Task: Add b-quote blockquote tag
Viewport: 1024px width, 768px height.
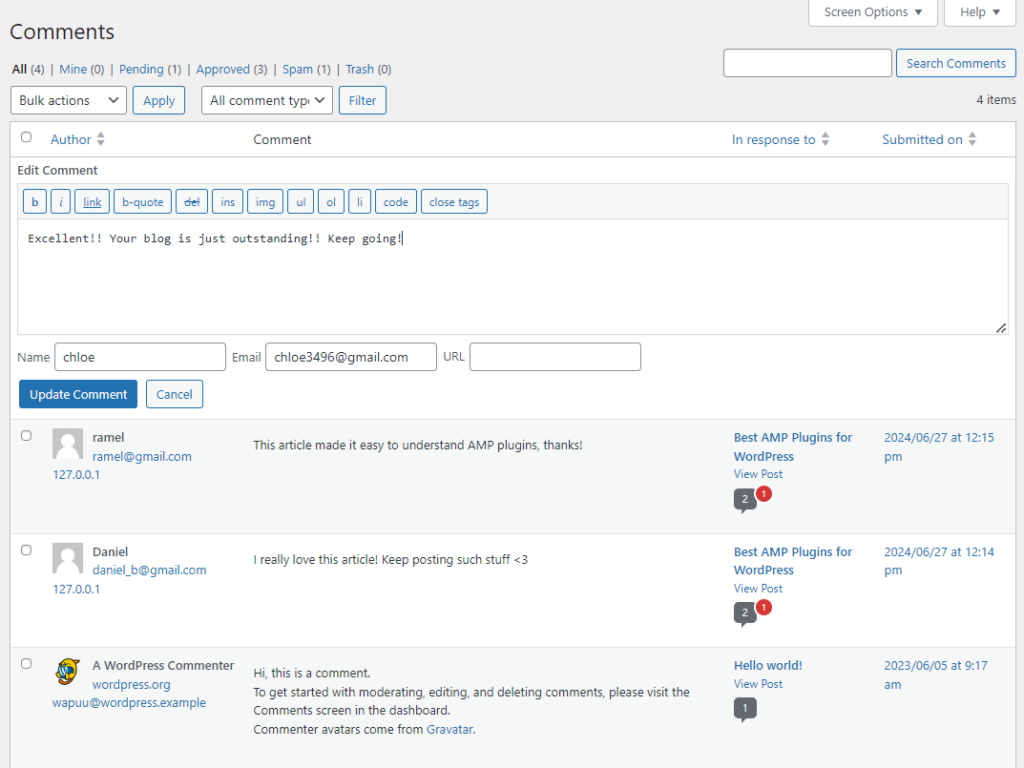Action: click(142, 202)
